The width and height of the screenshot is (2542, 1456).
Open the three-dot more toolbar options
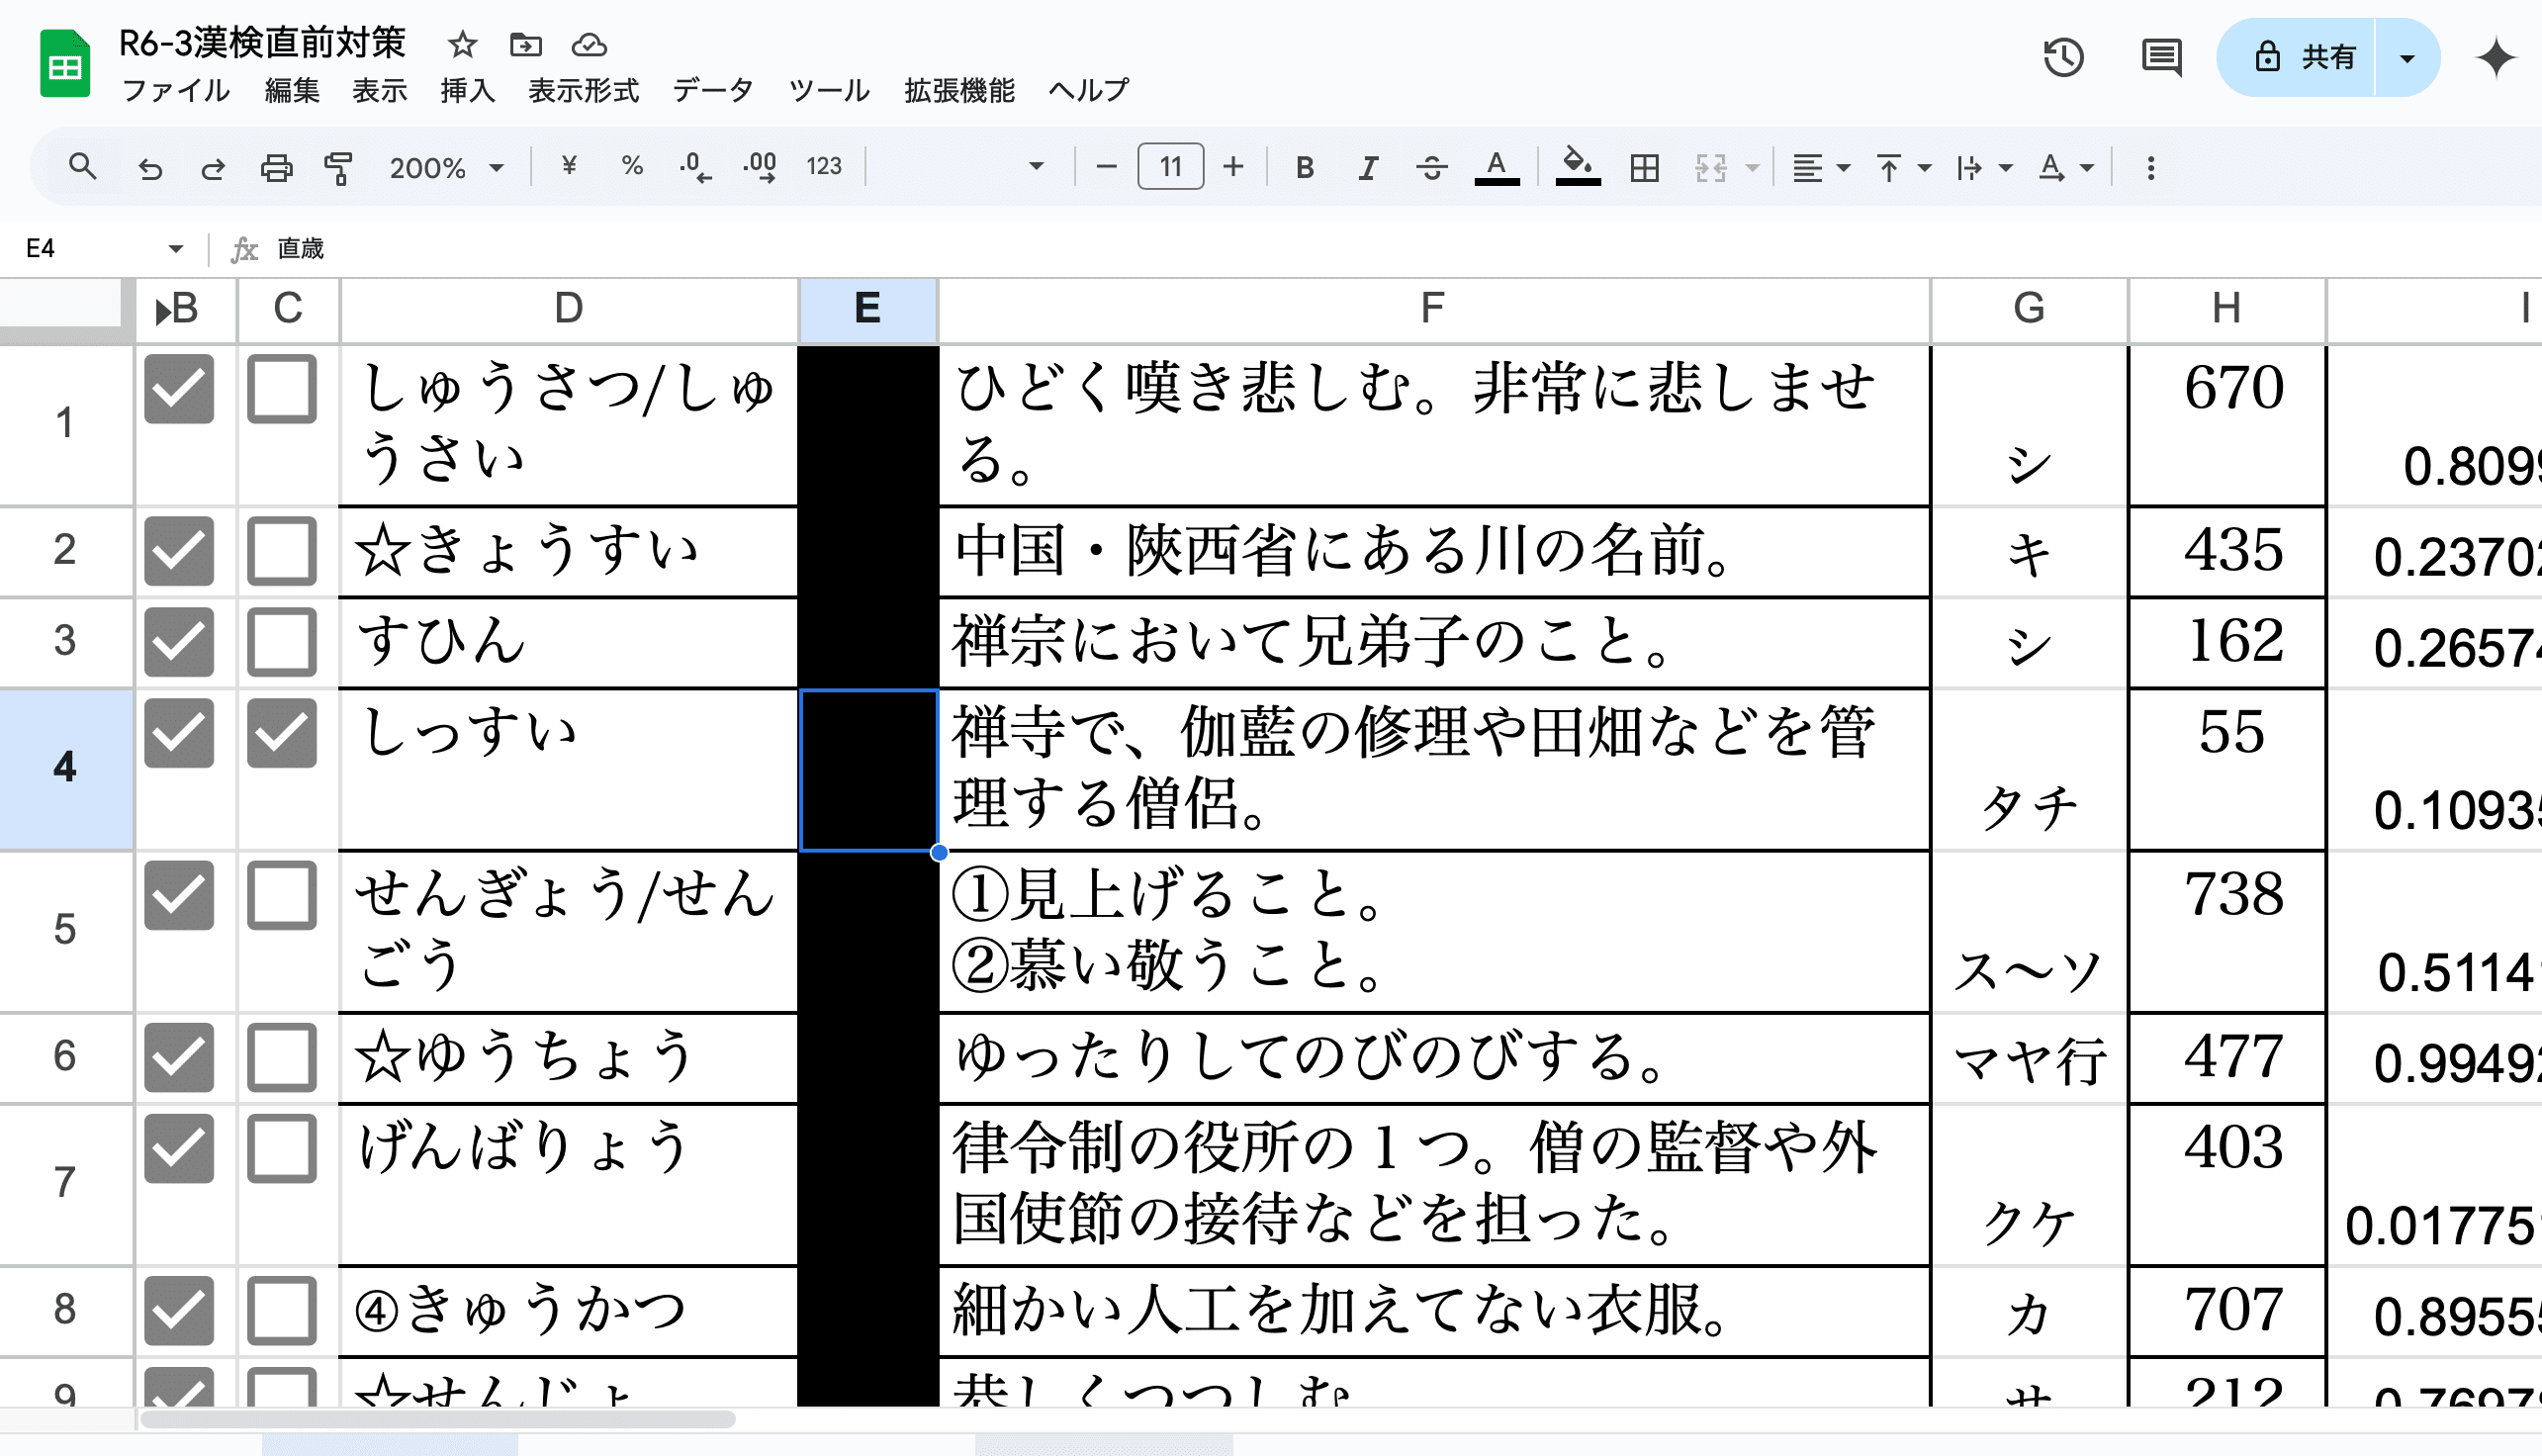(x=2151, y=168)
